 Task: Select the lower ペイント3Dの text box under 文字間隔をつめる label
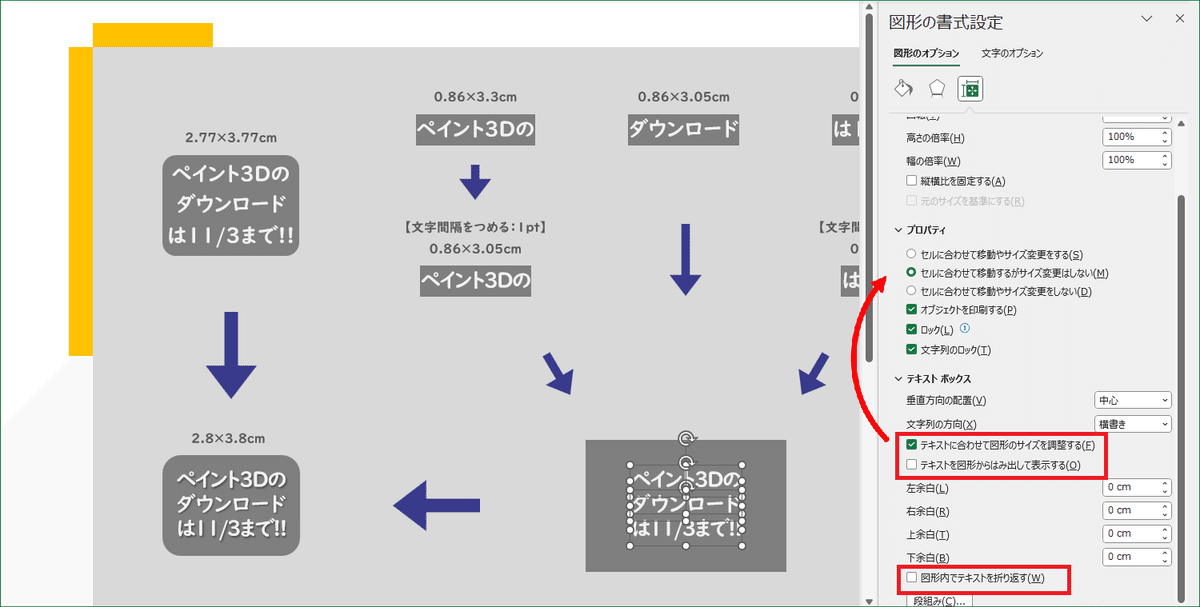coord(475,280)
